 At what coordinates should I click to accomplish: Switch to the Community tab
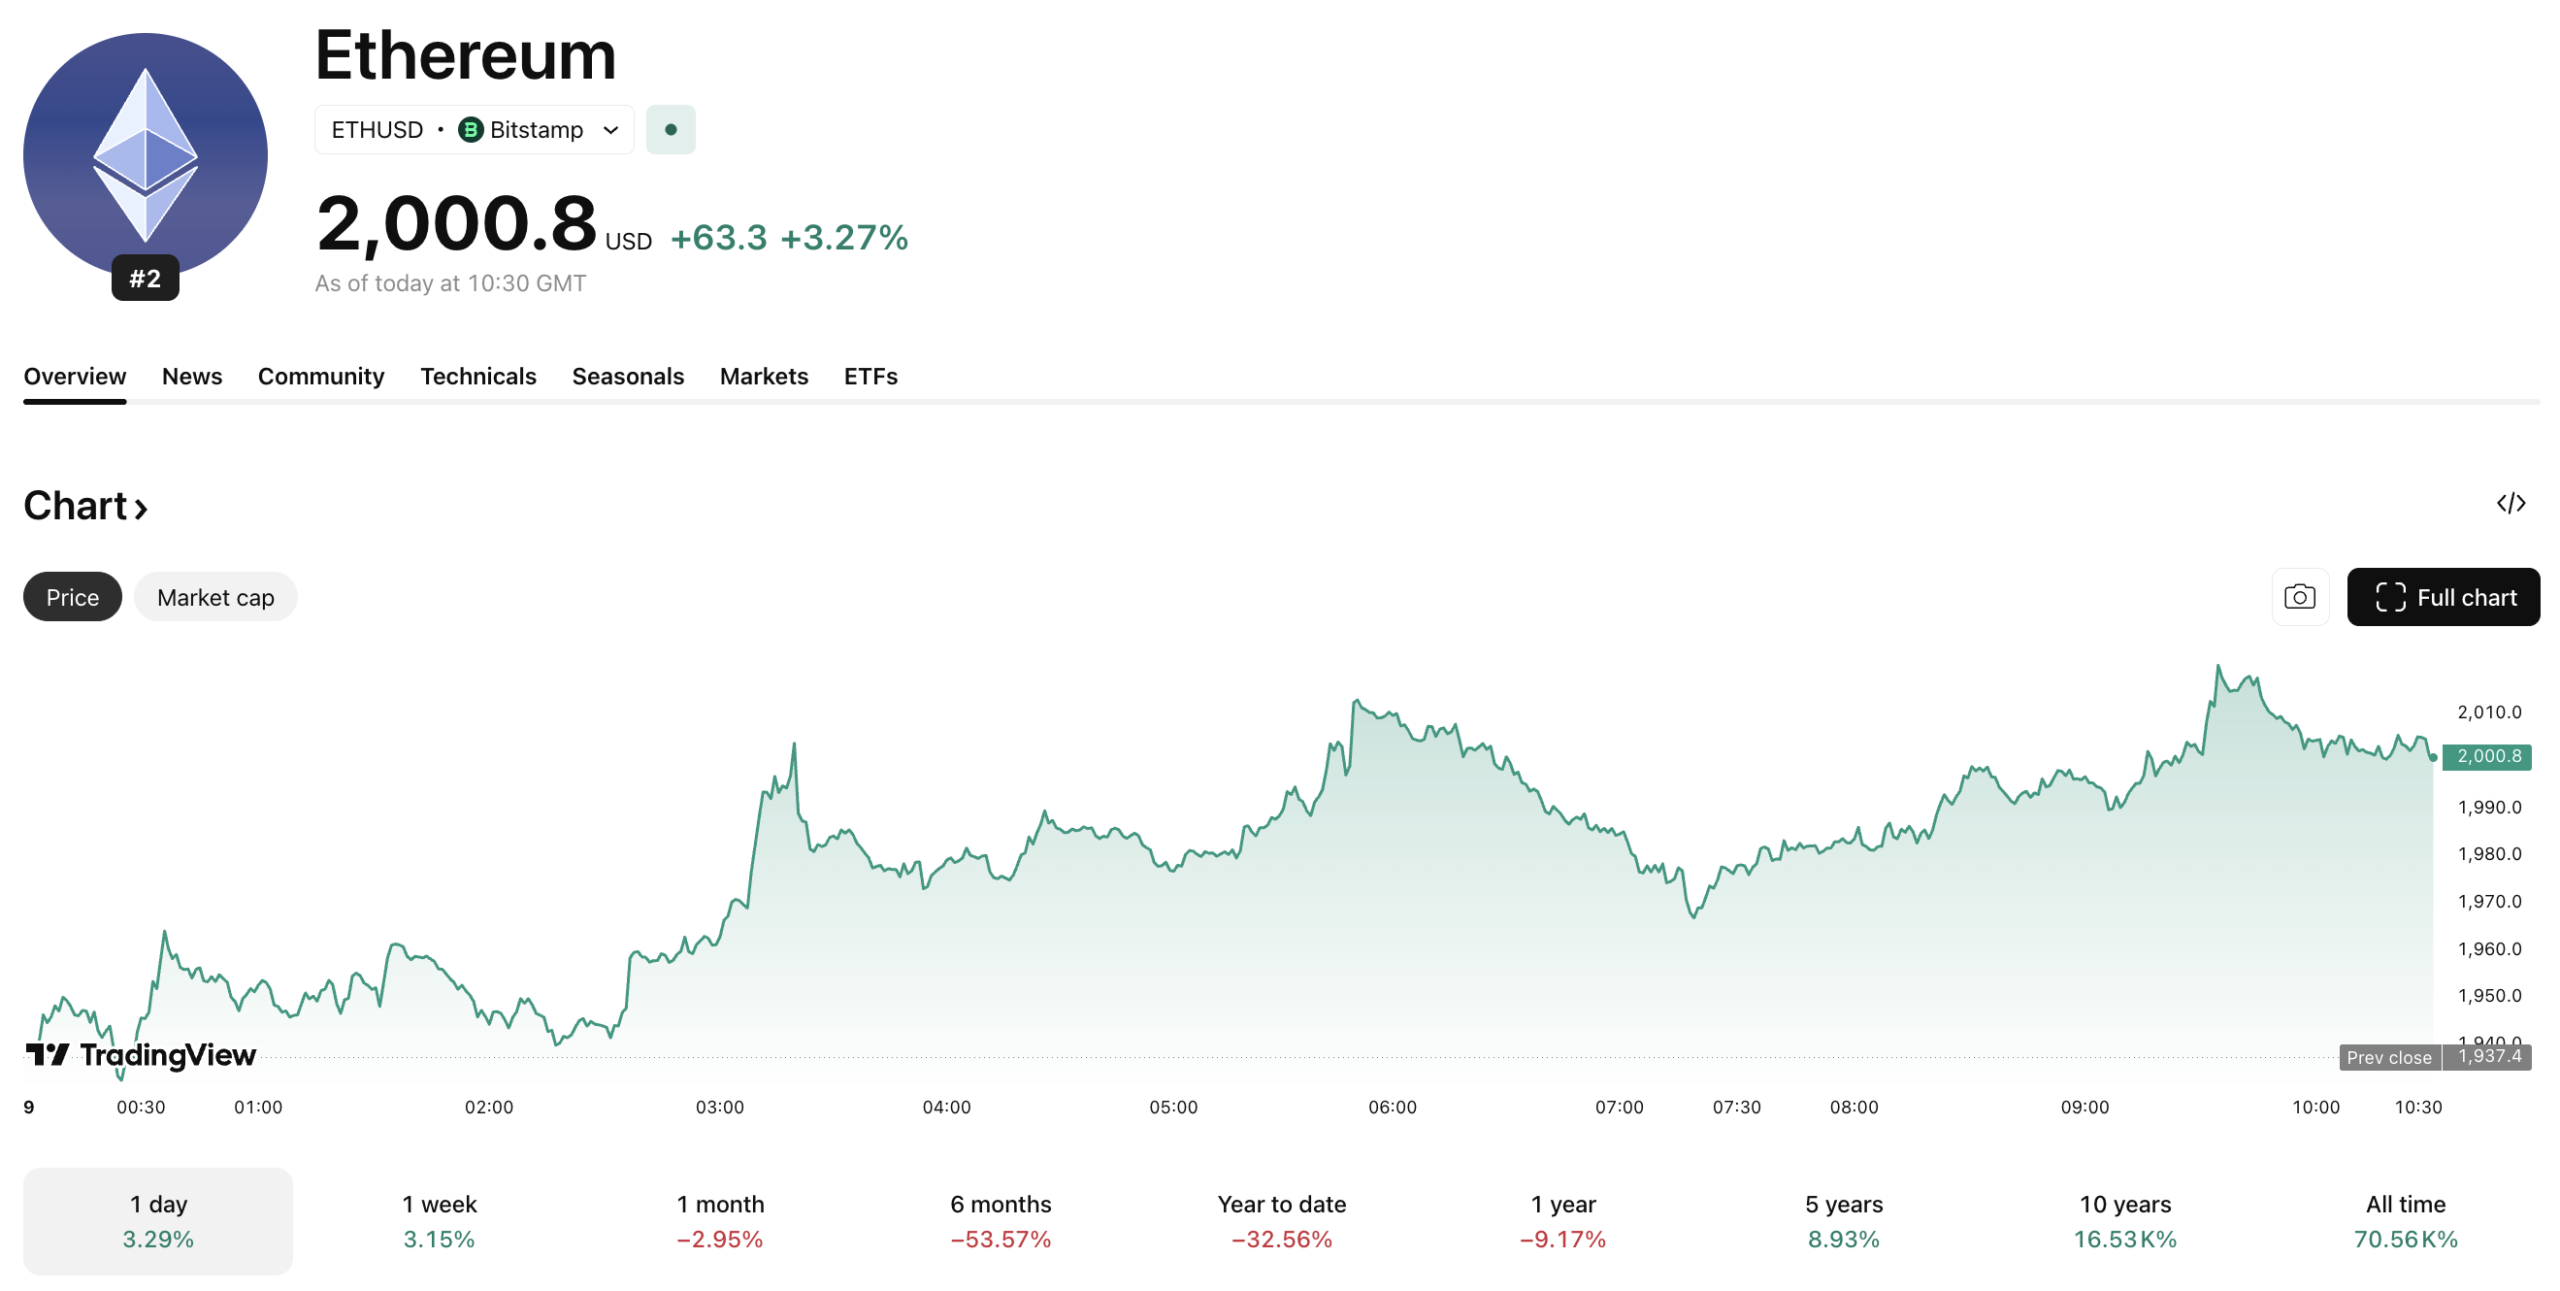[x=321, y=376]
